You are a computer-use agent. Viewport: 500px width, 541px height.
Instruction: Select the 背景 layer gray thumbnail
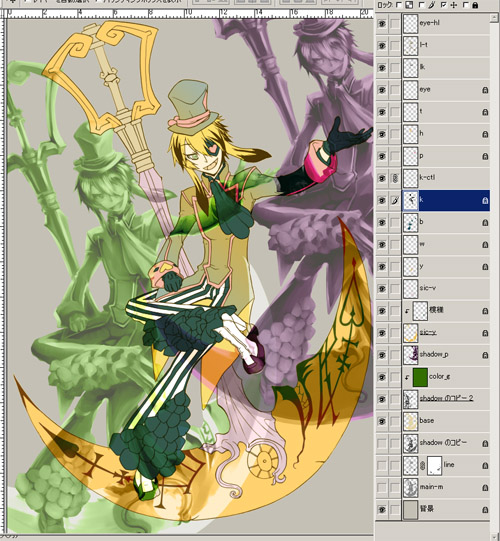pos(410,510)
